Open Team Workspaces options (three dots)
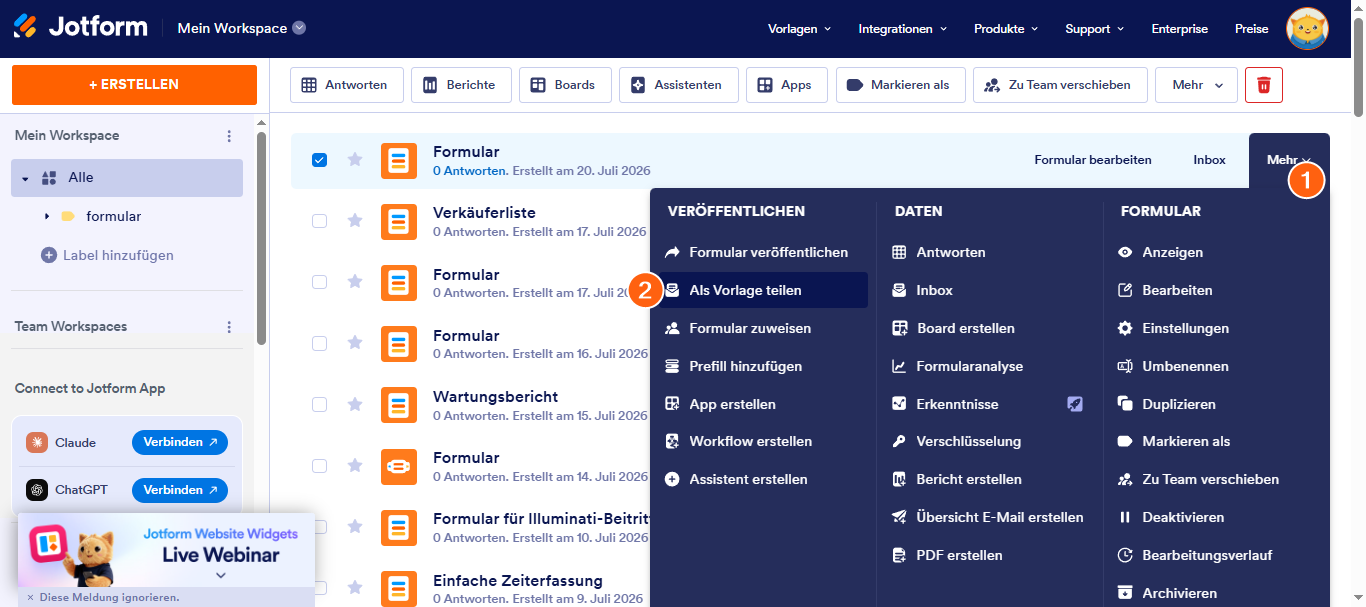Viewport: 1366px width, 607px height. (229, 327)
